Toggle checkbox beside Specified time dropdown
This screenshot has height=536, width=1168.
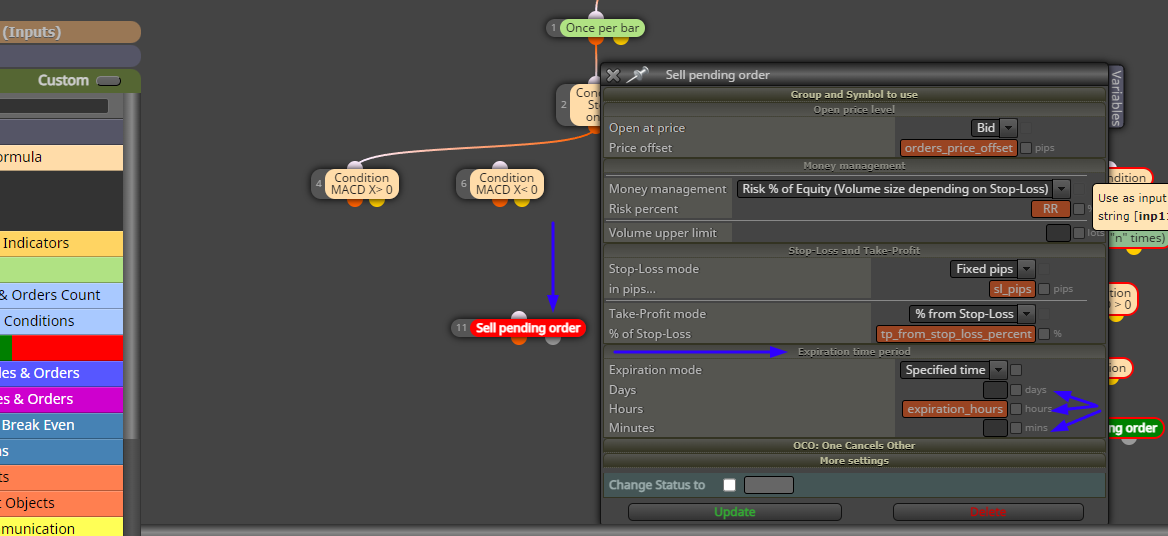[1016, 370]
